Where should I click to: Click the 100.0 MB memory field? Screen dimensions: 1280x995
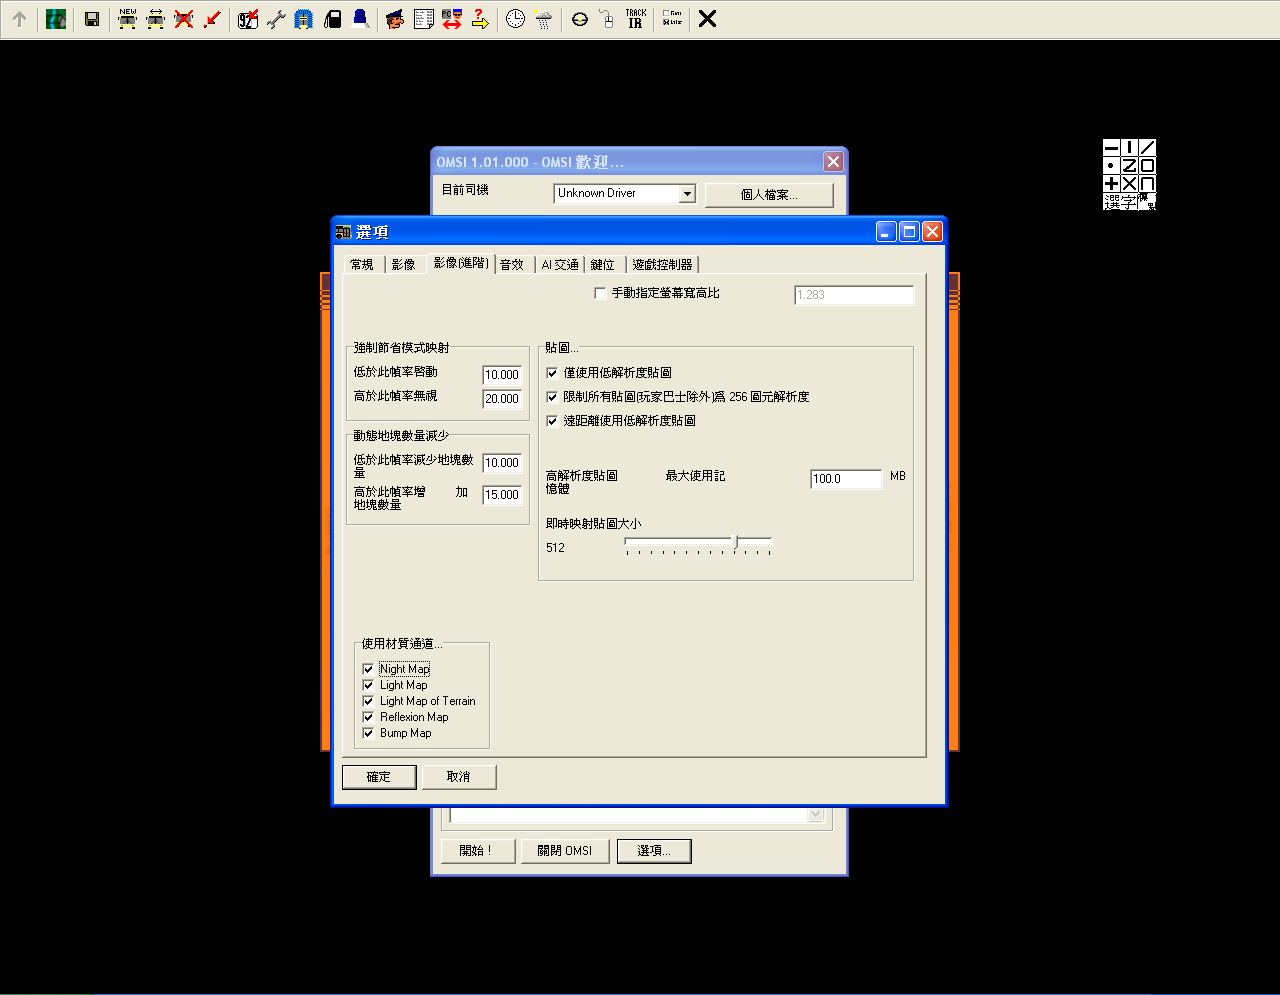[846, 479]
